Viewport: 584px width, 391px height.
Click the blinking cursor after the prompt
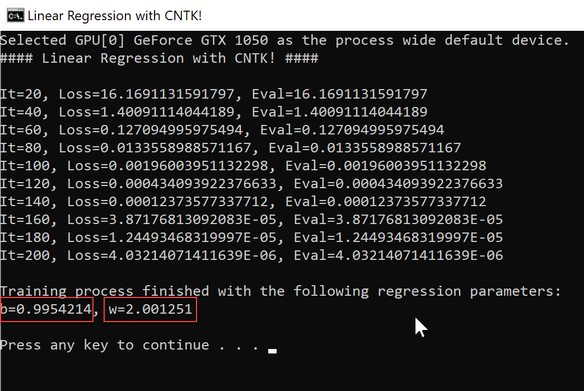point(272,351)
